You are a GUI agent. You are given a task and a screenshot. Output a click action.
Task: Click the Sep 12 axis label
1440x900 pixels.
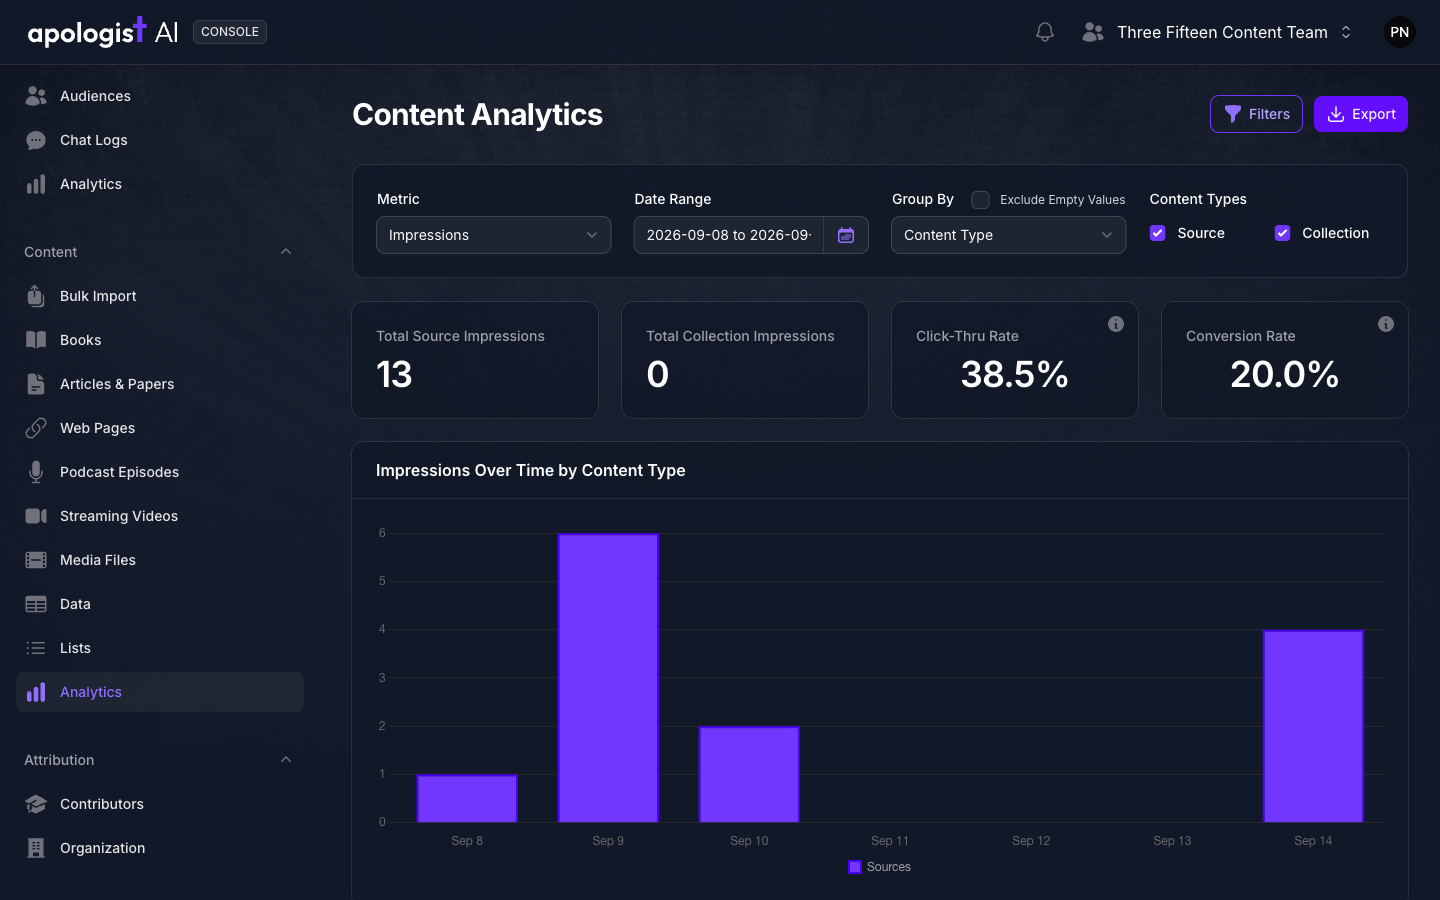pyautogui.click(x=1031, y=841)
